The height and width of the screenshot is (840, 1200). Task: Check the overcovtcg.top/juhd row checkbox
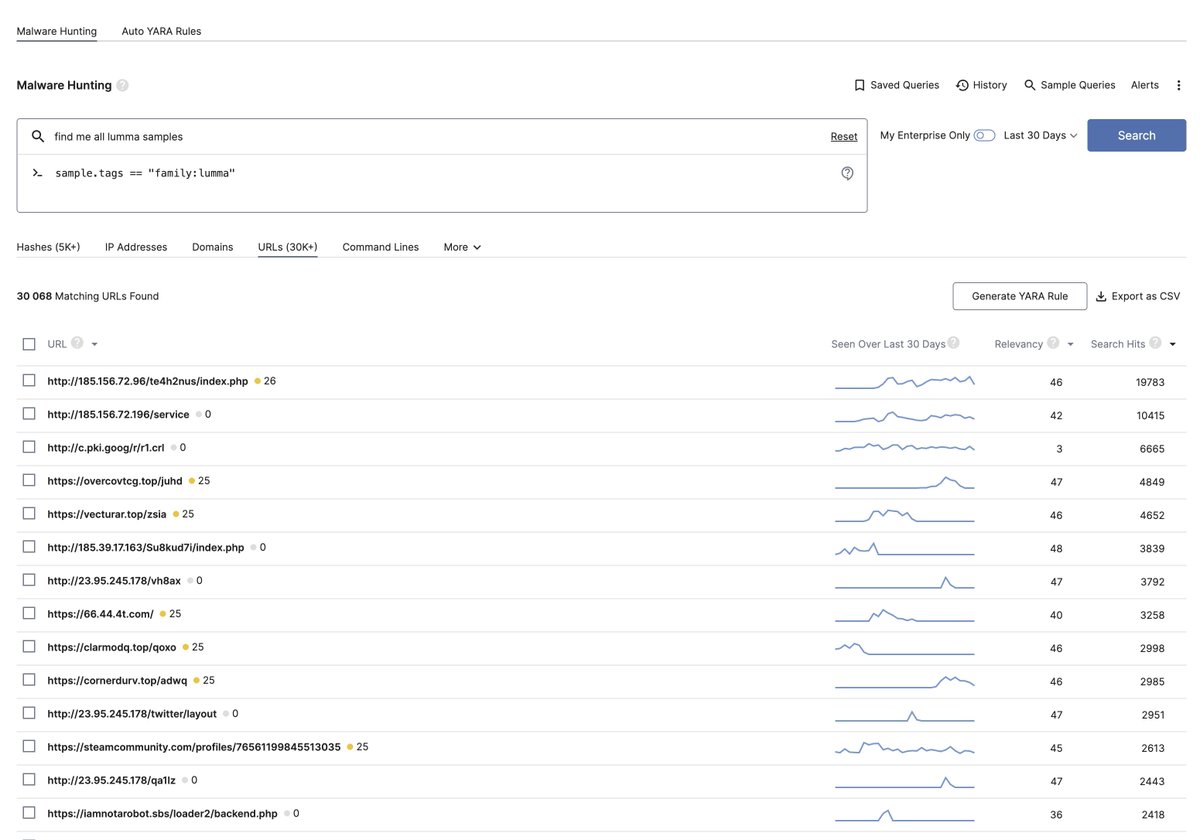coord(29,480)
